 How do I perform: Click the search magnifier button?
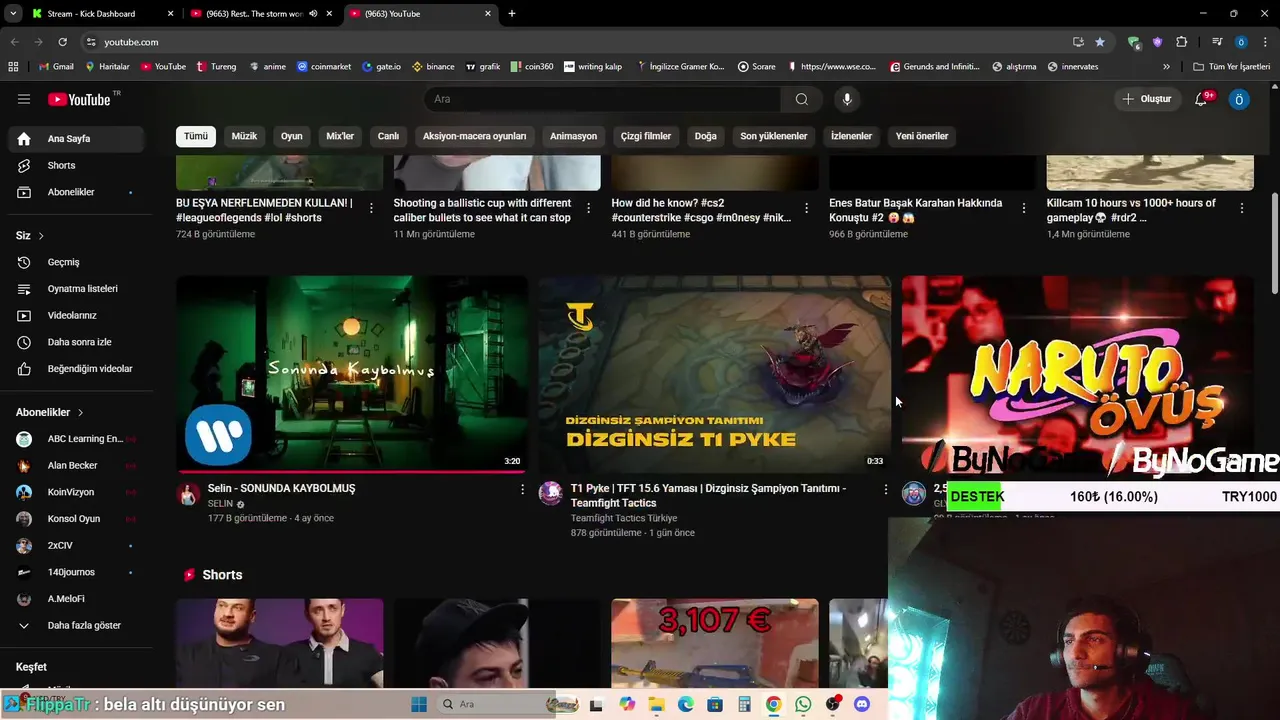801,99
